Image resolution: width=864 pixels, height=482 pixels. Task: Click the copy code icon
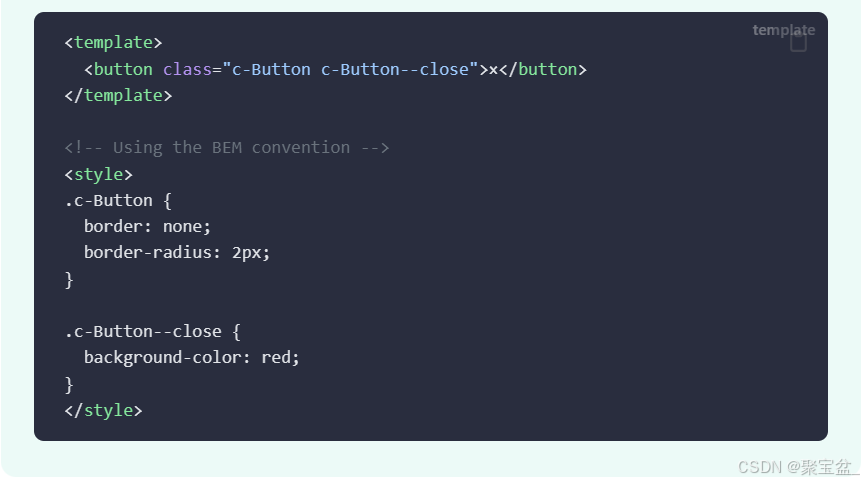pos(798,43)
